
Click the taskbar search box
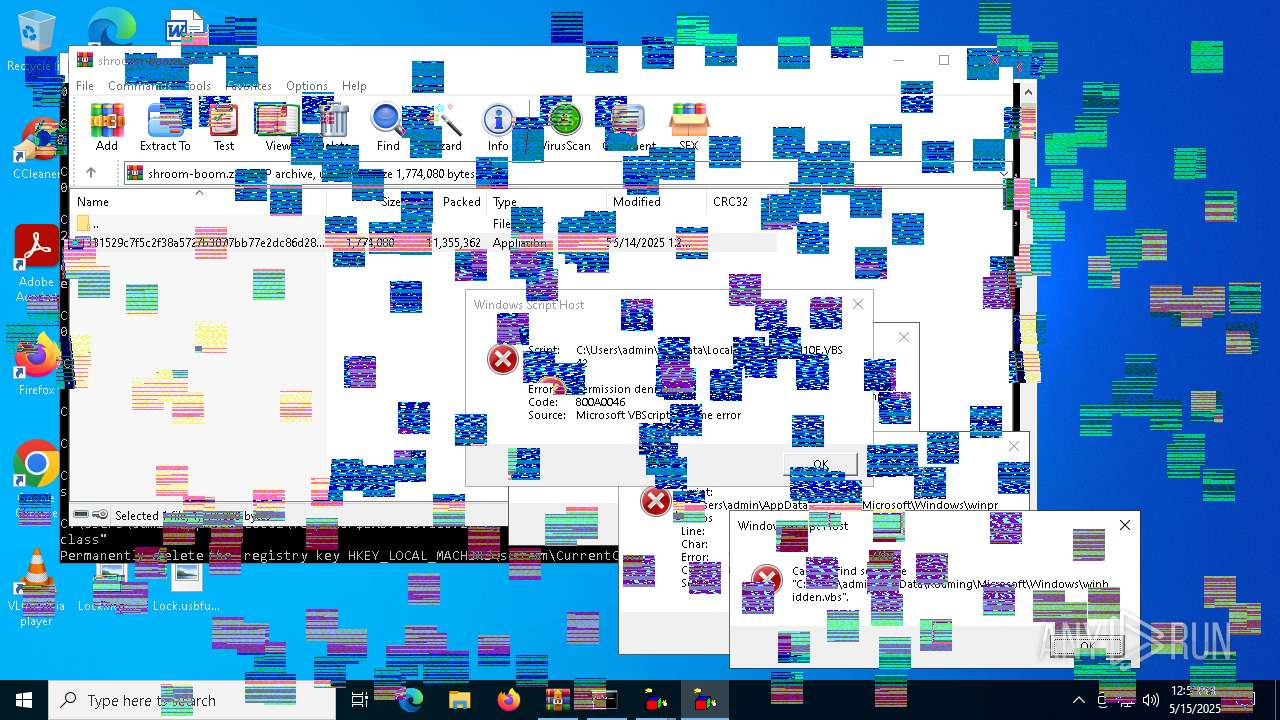coord(192,700)
